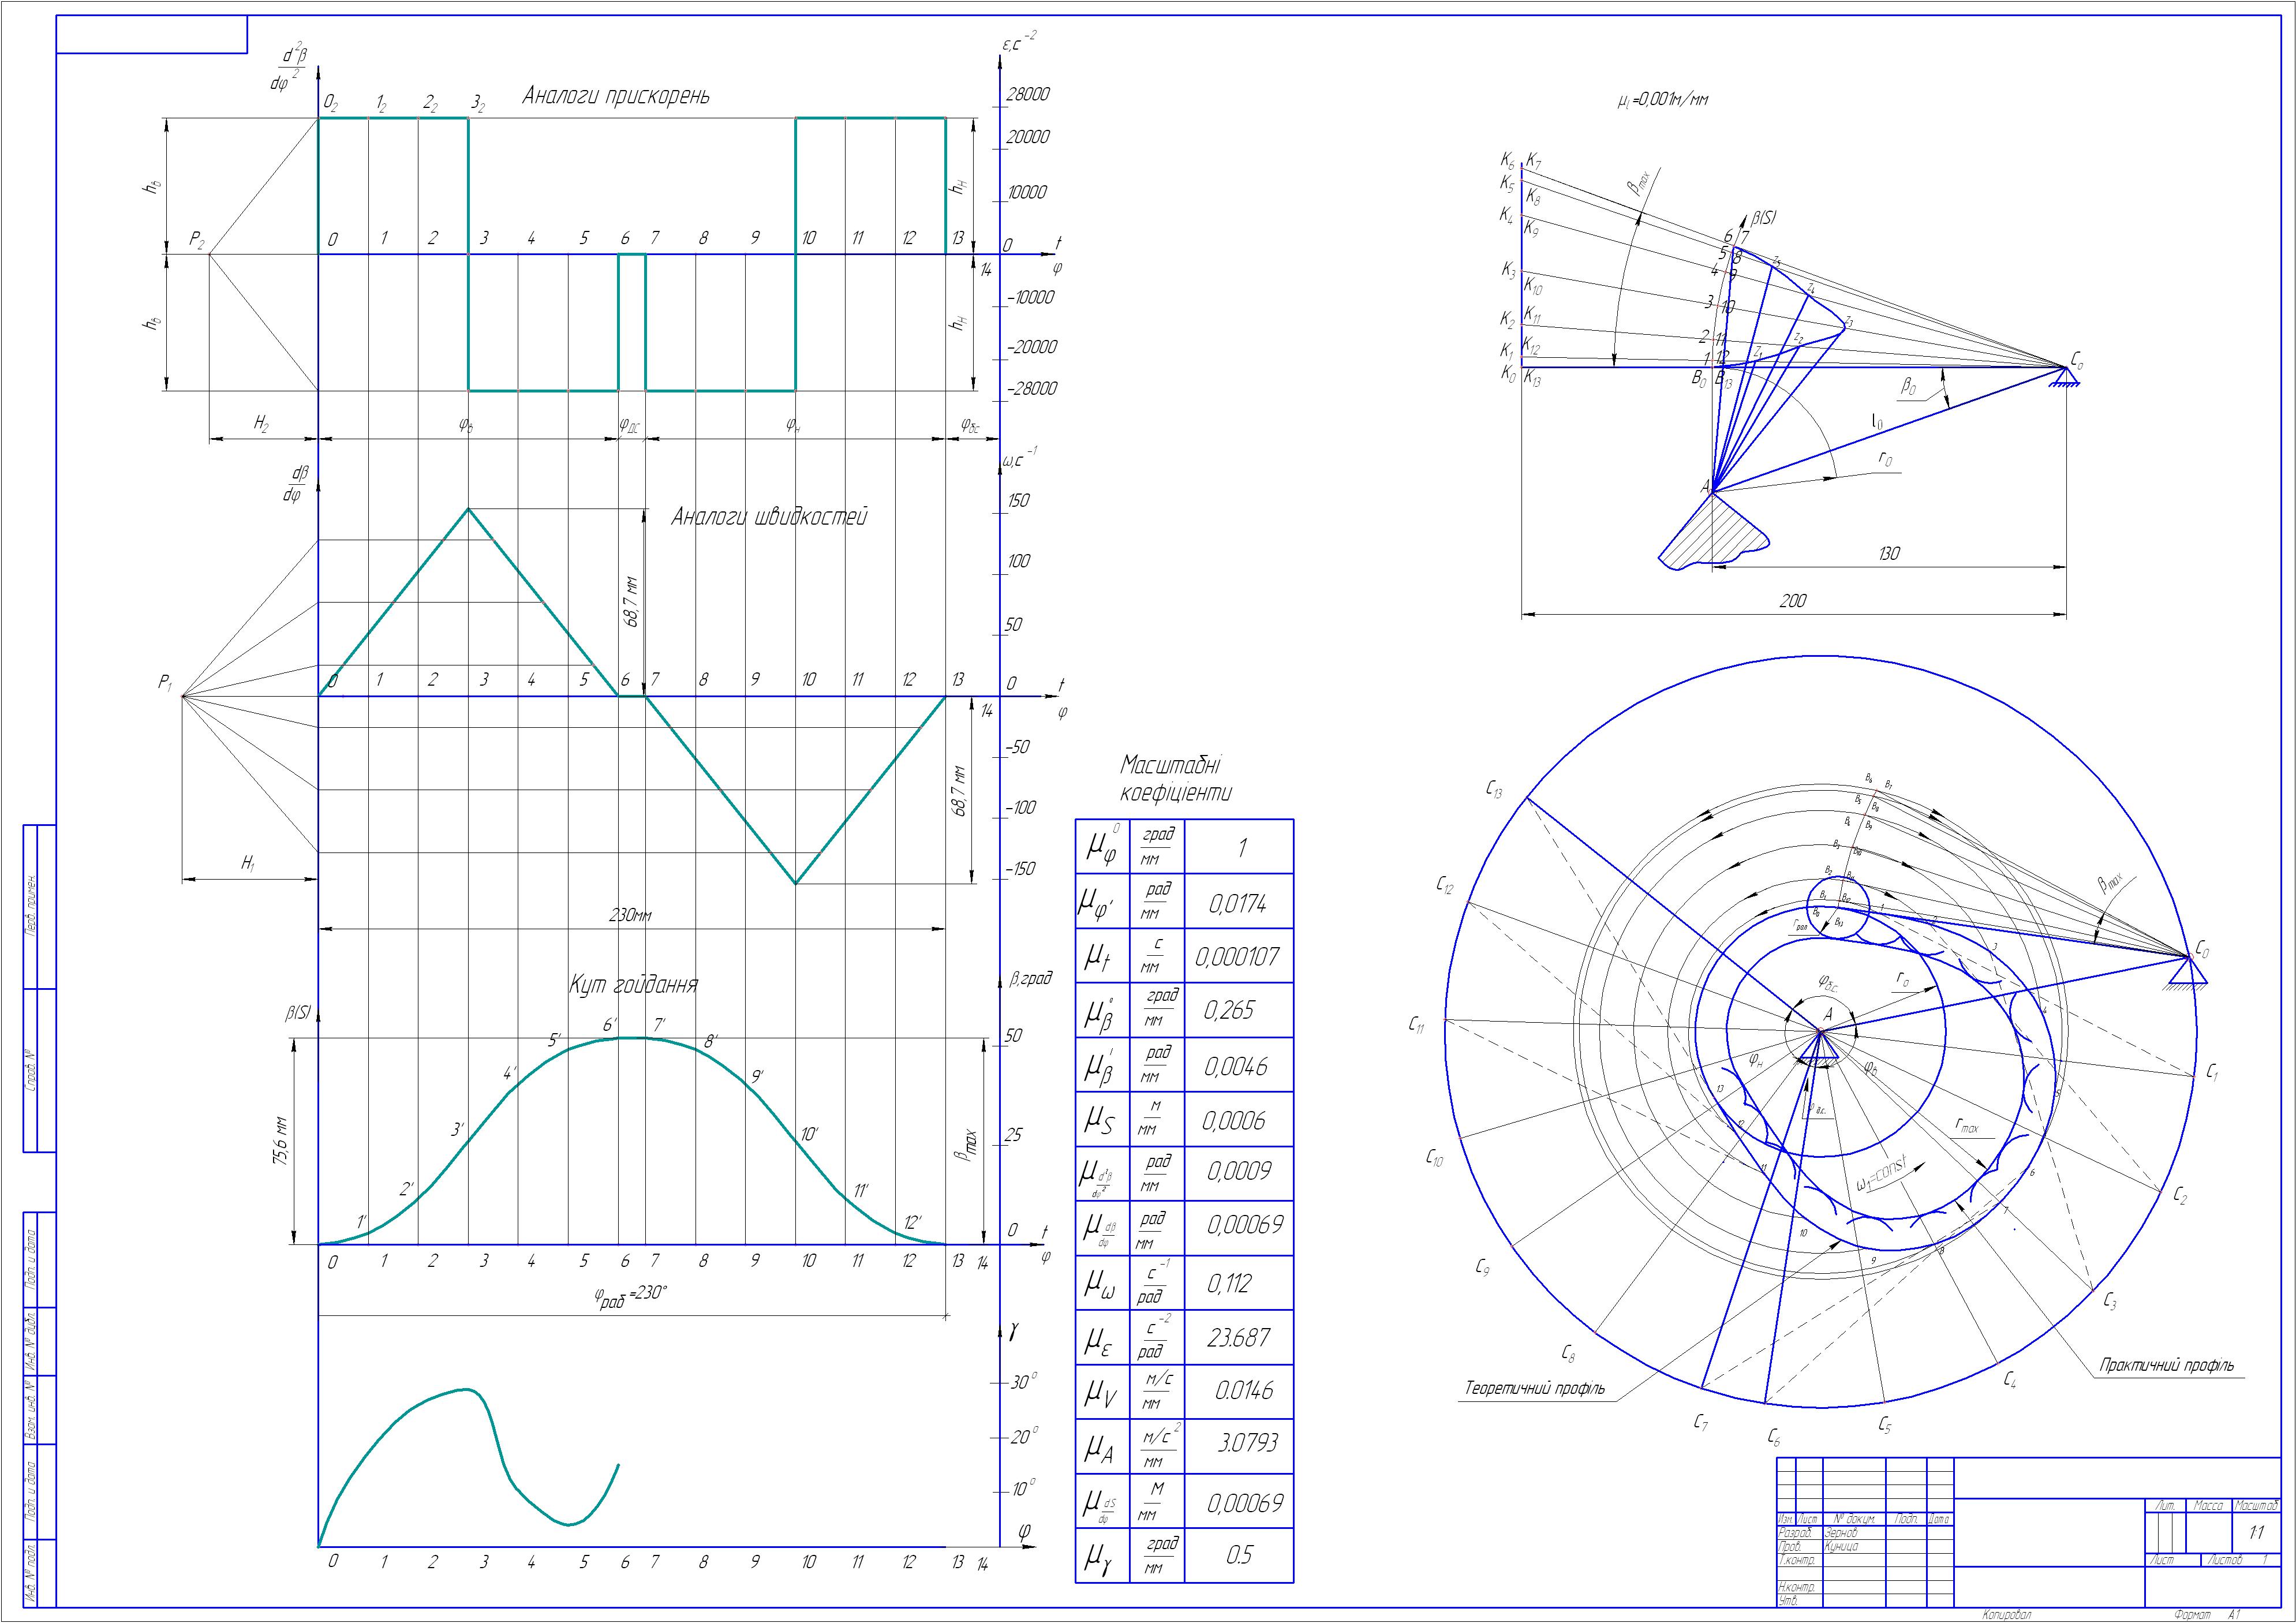
Task: Click the 'Аналоги прискорень' graph title
Action: pyautogui.click(x=616, y=97)
